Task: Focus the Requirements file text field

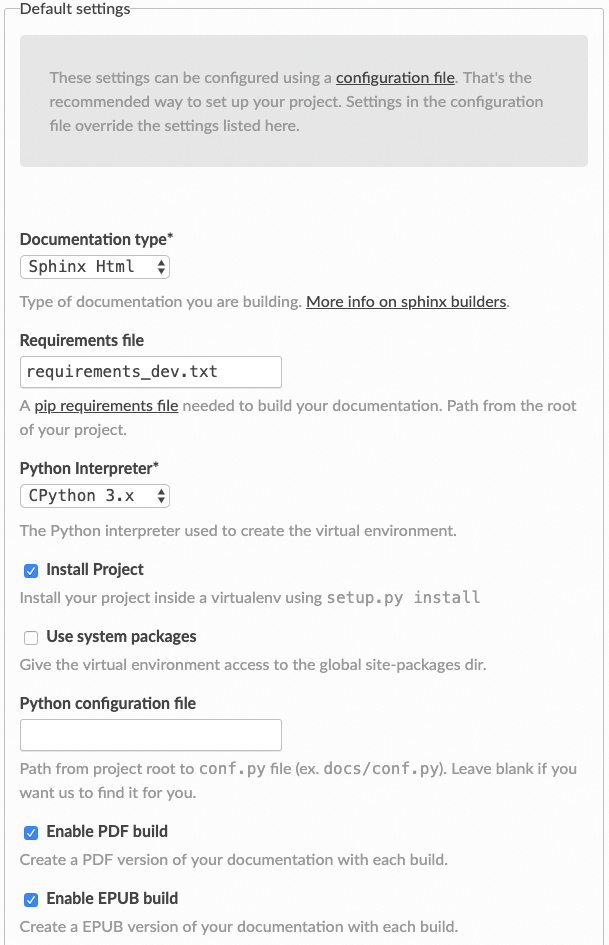Action: tap(151, 372)
